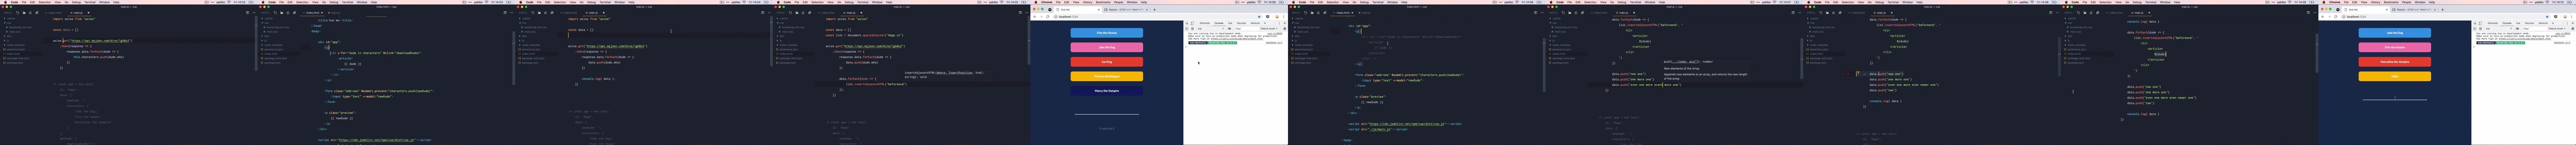Screen dimensions: 2576x145
Task: Switch to DevTools Elements tab in leftmost Chrome
Action: point(1205,23)
